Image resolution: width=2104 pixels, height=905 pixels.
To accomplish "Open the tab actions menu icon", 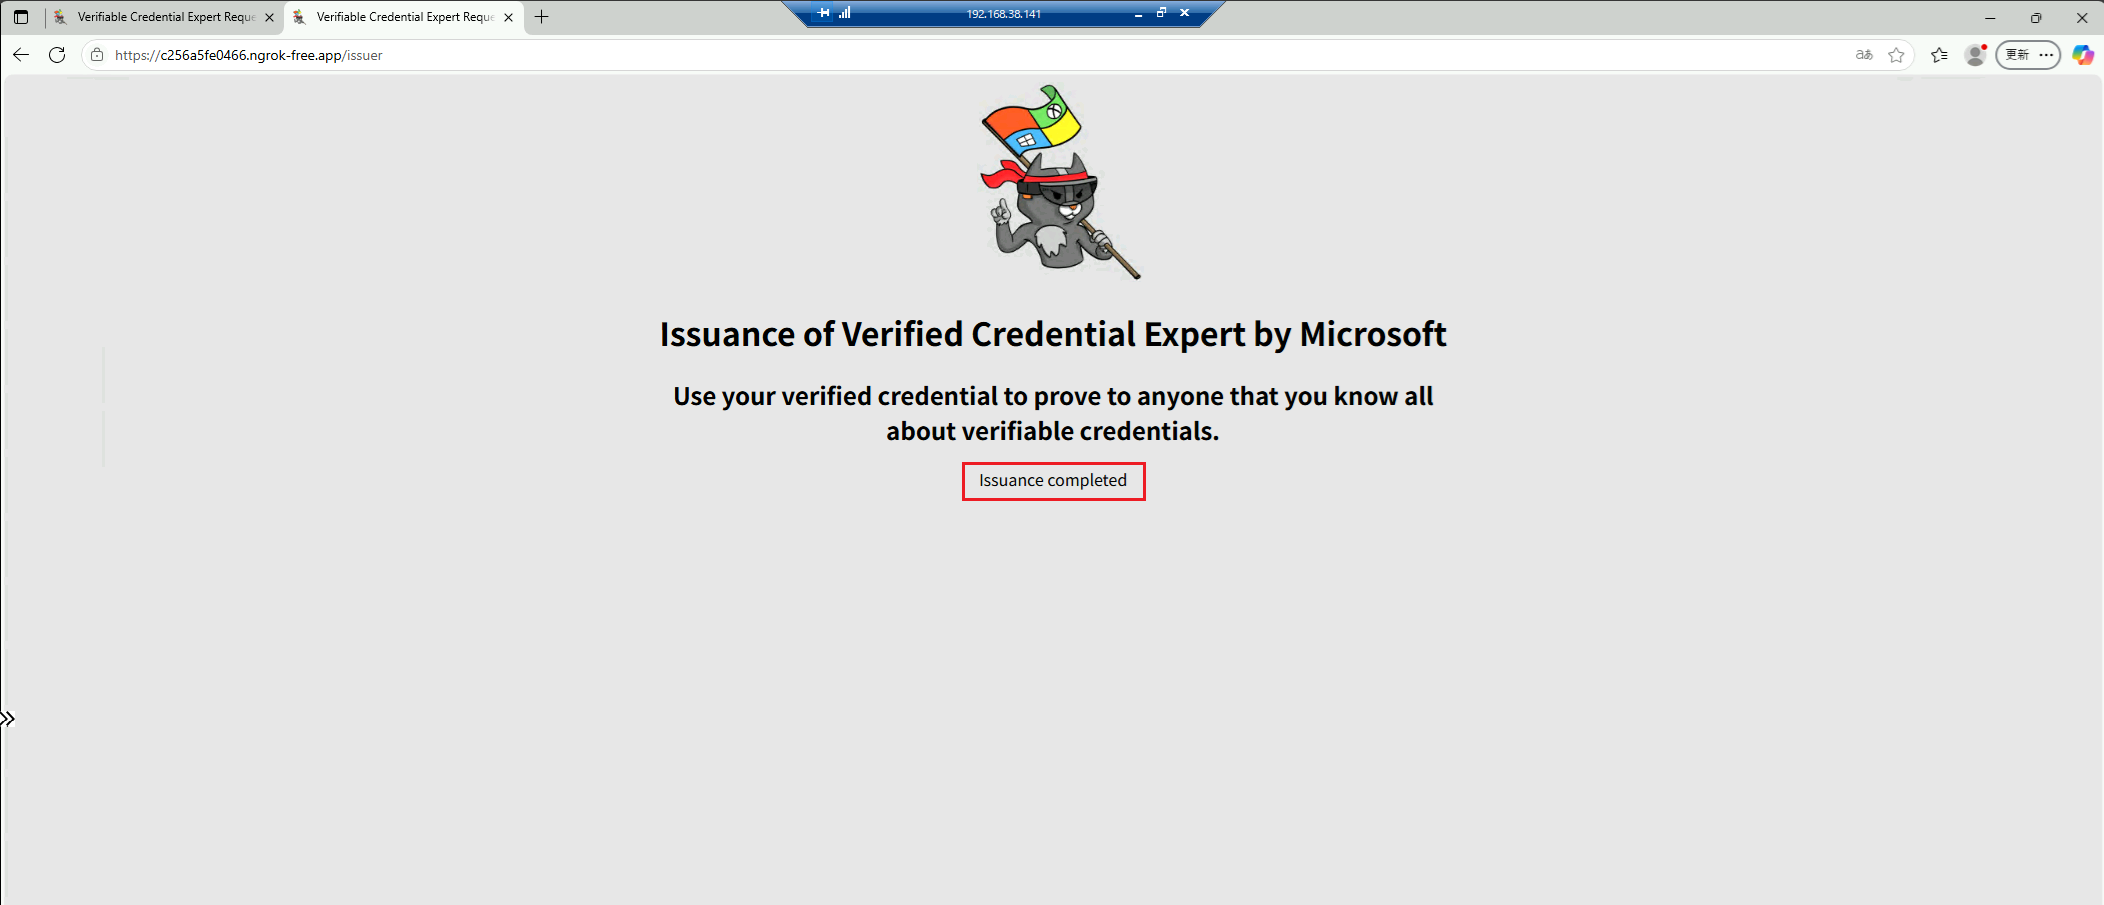I will pyautogui.click(x=21, y=17).
